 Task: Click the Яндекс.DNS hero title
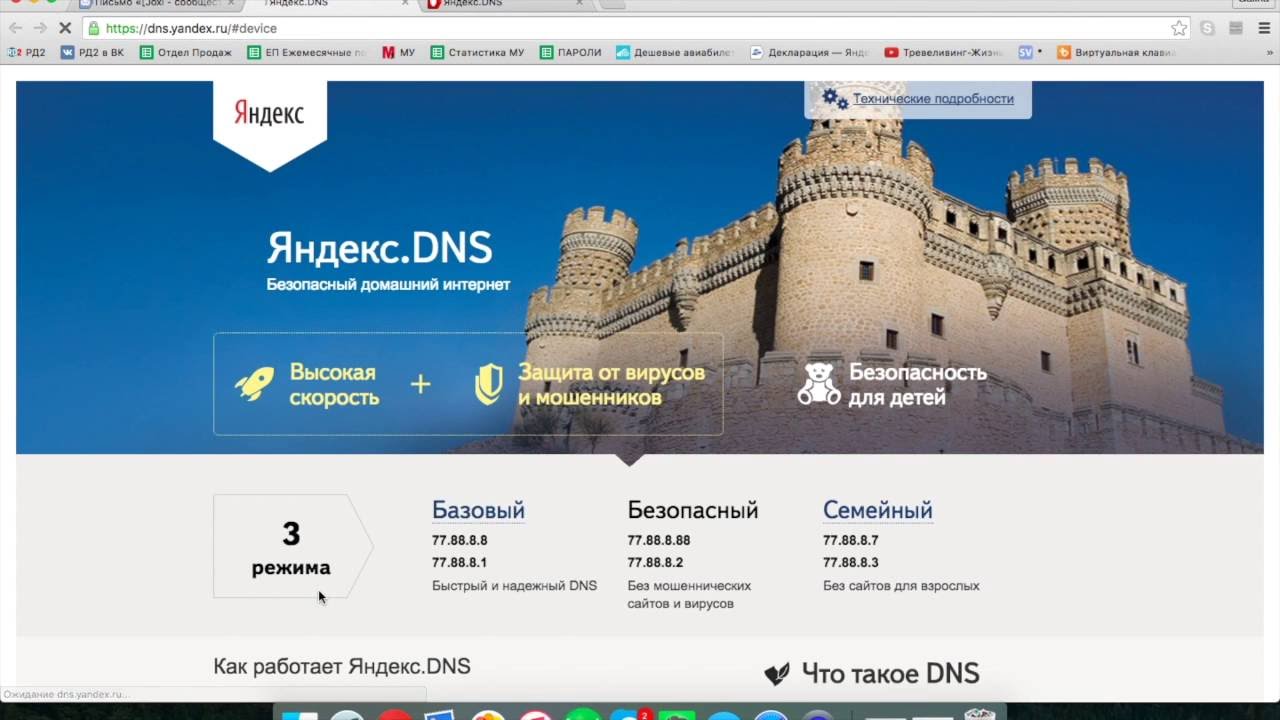click(x=379, y=248)
